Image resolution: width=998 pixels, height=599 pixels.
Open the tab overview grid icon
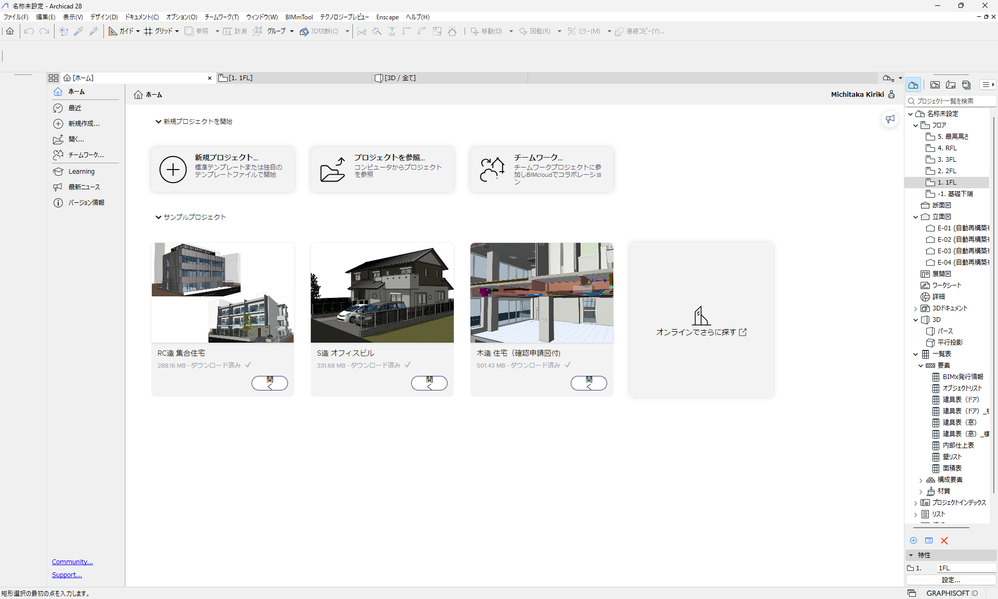click(x=53, y=78)
